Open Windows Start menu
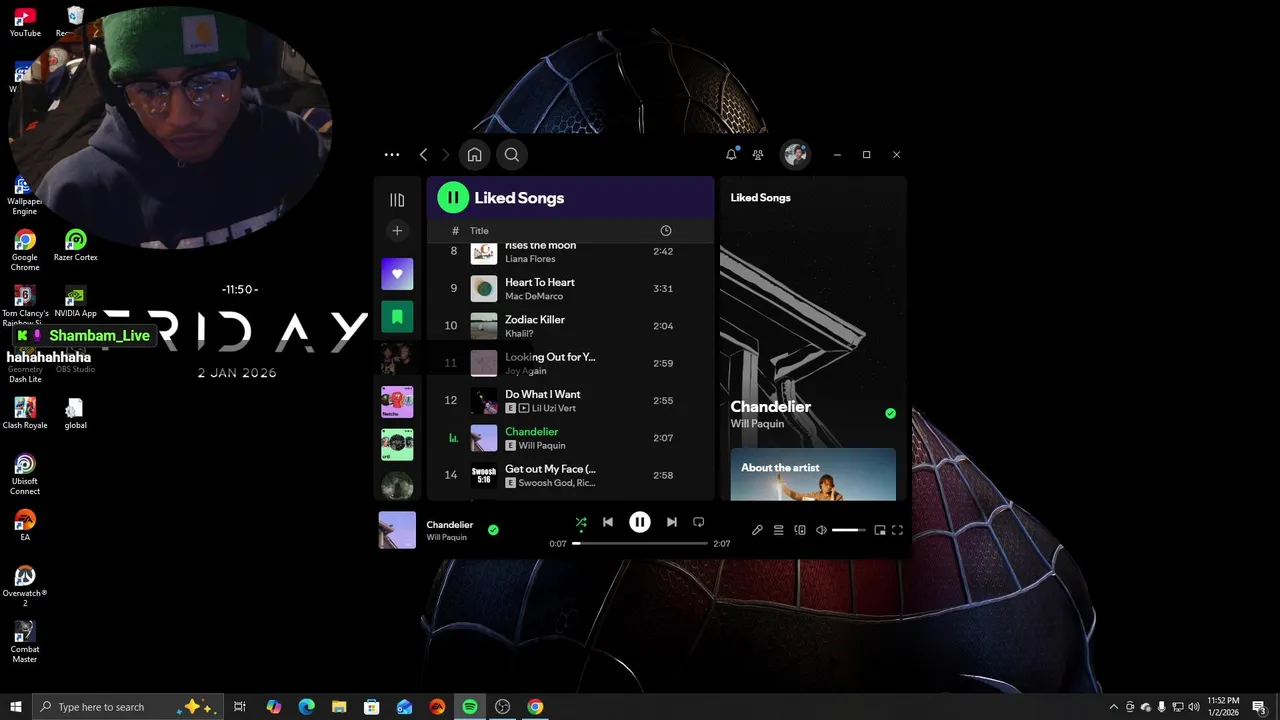The image size is (1280, 720). (15, 707)
